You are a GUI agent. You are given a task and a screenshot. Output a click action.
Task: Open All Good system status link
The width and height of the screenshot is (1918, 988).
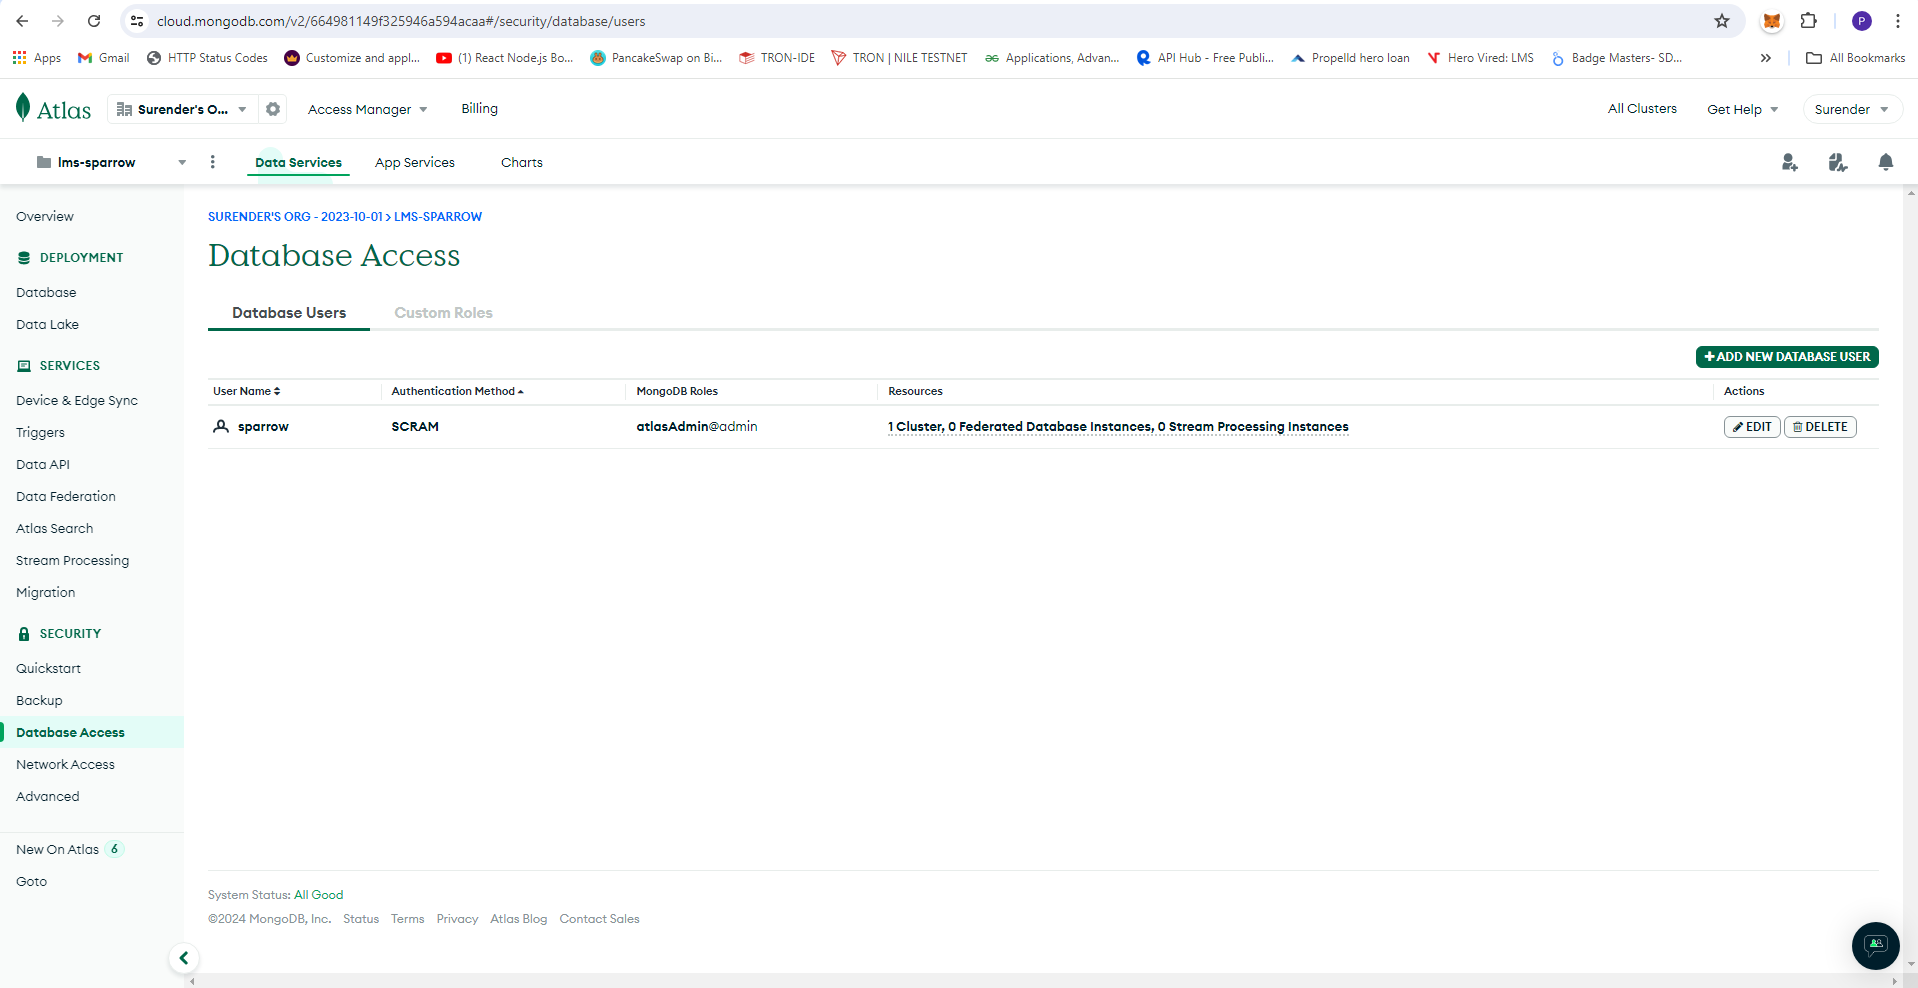318,895
